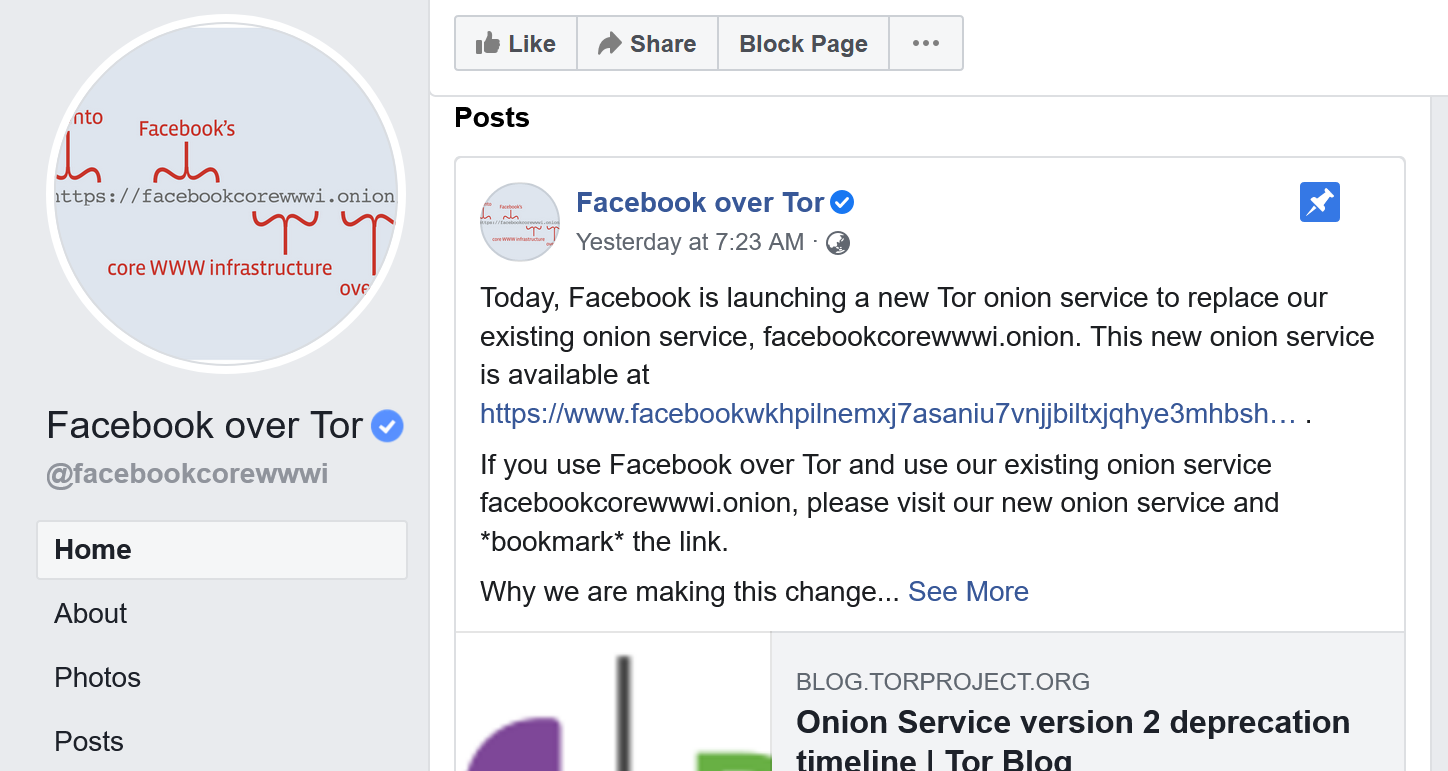Select the Home tab in the sidebar
Image resolution: width=1448 pixels, height=771 pixels.
click(92, 549)
